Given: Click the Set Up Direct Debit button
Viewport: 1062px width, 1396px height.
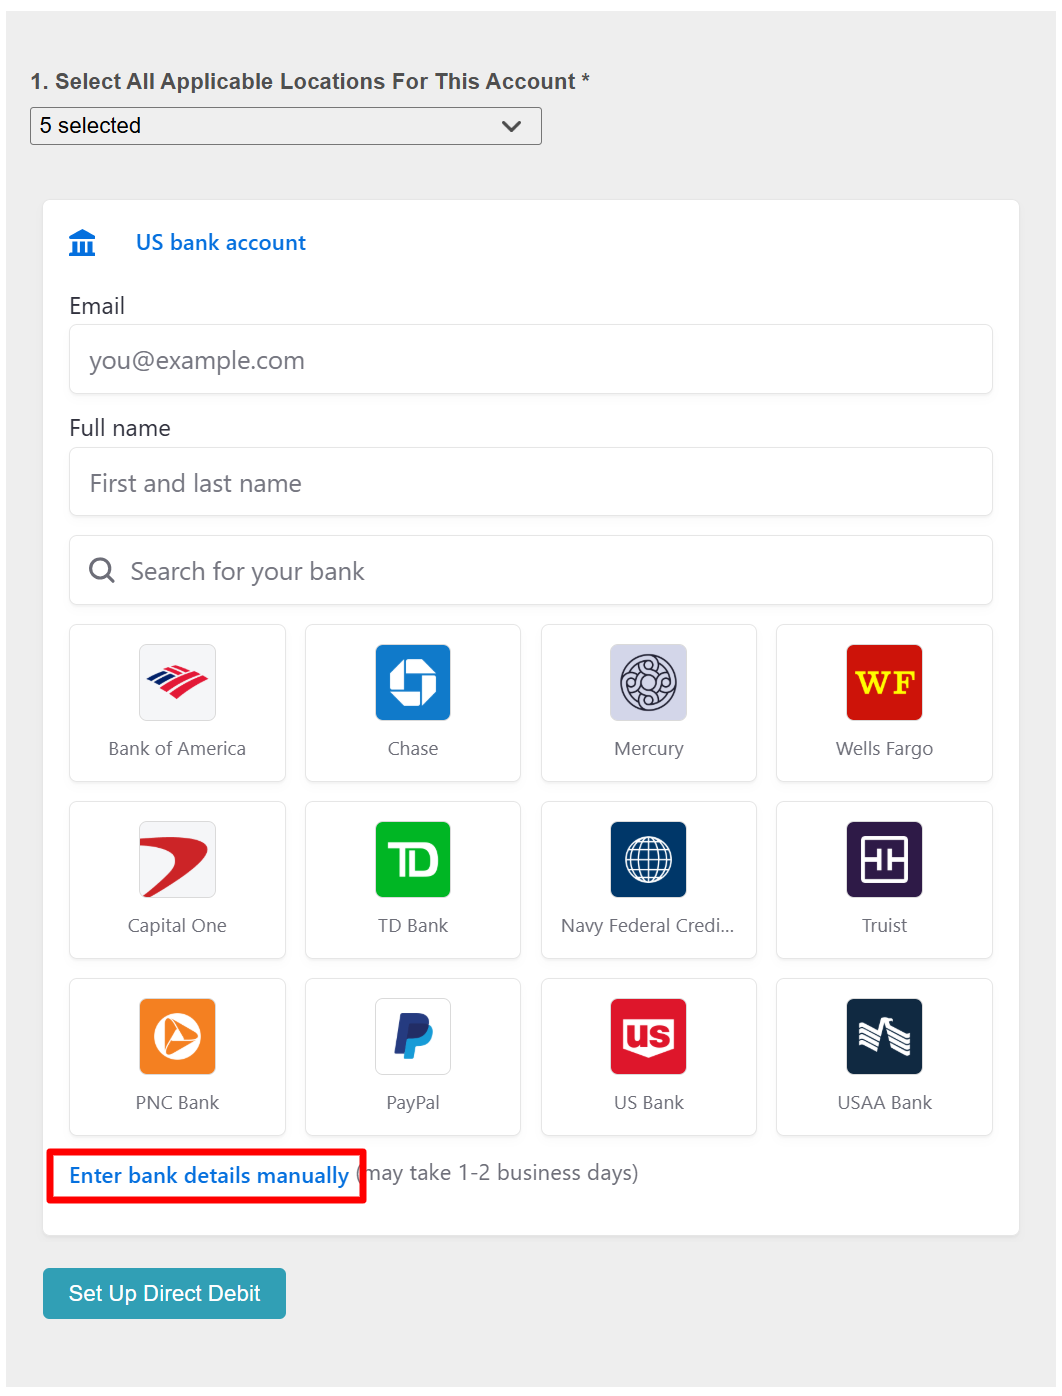Looking at the screenshot, I should tap(164, 1293).
